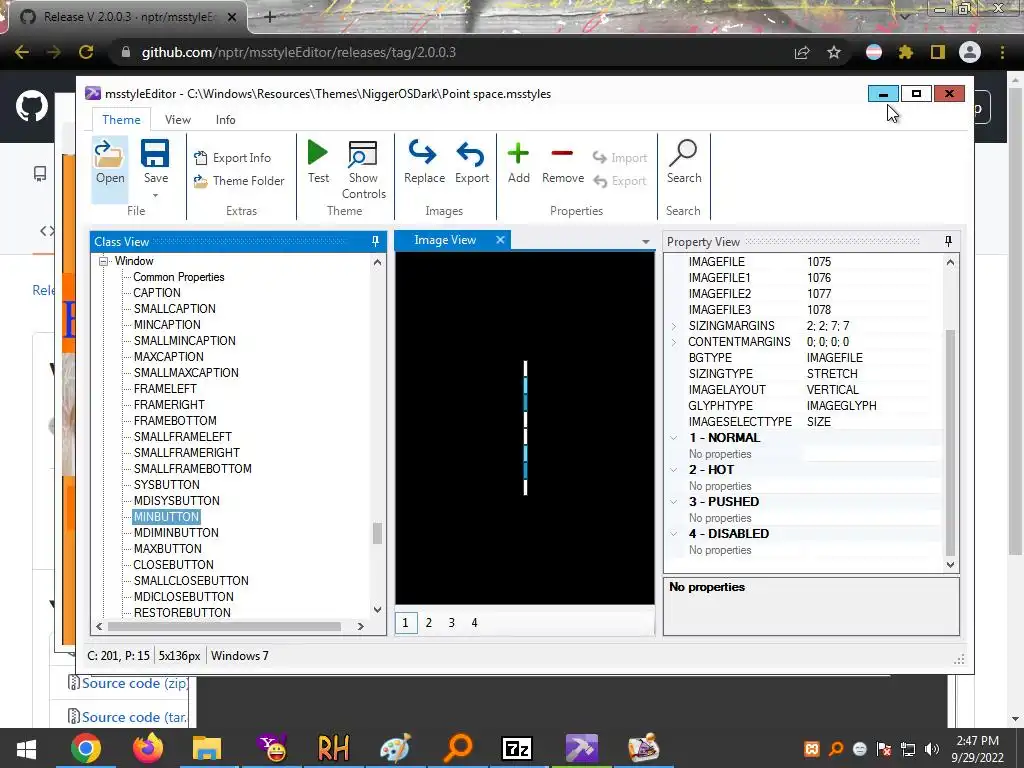Click Source code (zip) link in browser
This screenshot has height=768, width=1024.
(x=135, y=683)
